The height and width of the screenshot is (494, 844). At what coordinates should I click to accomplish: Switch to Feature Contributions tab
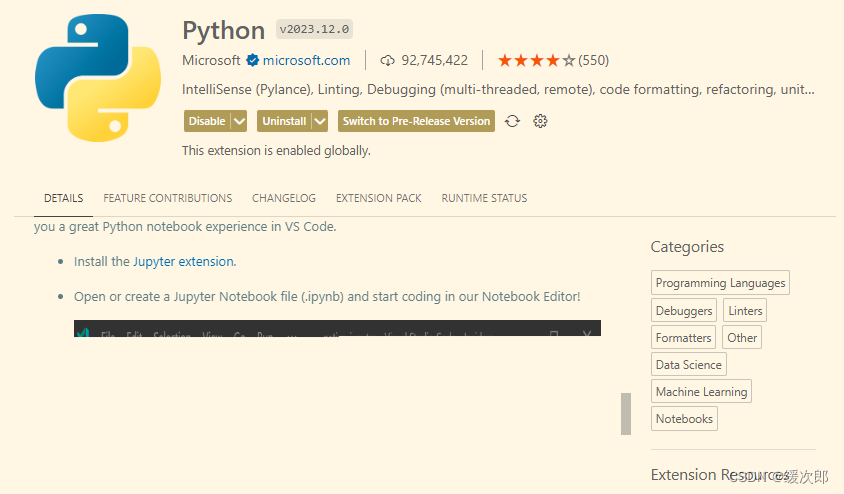click(167, 198)
